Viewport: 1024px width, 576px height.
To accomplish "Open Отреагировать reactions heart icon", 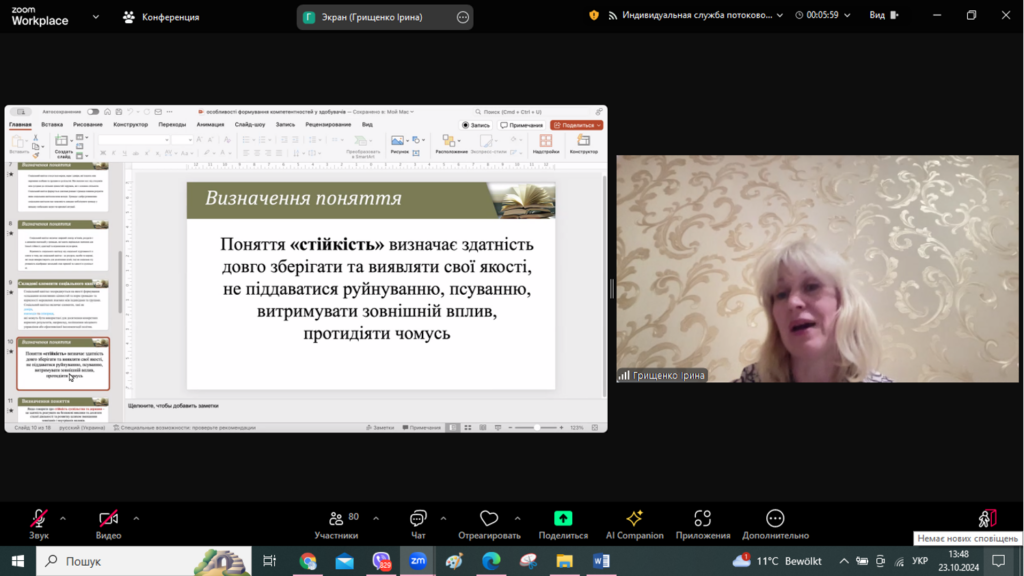I will tap(489, 519).
